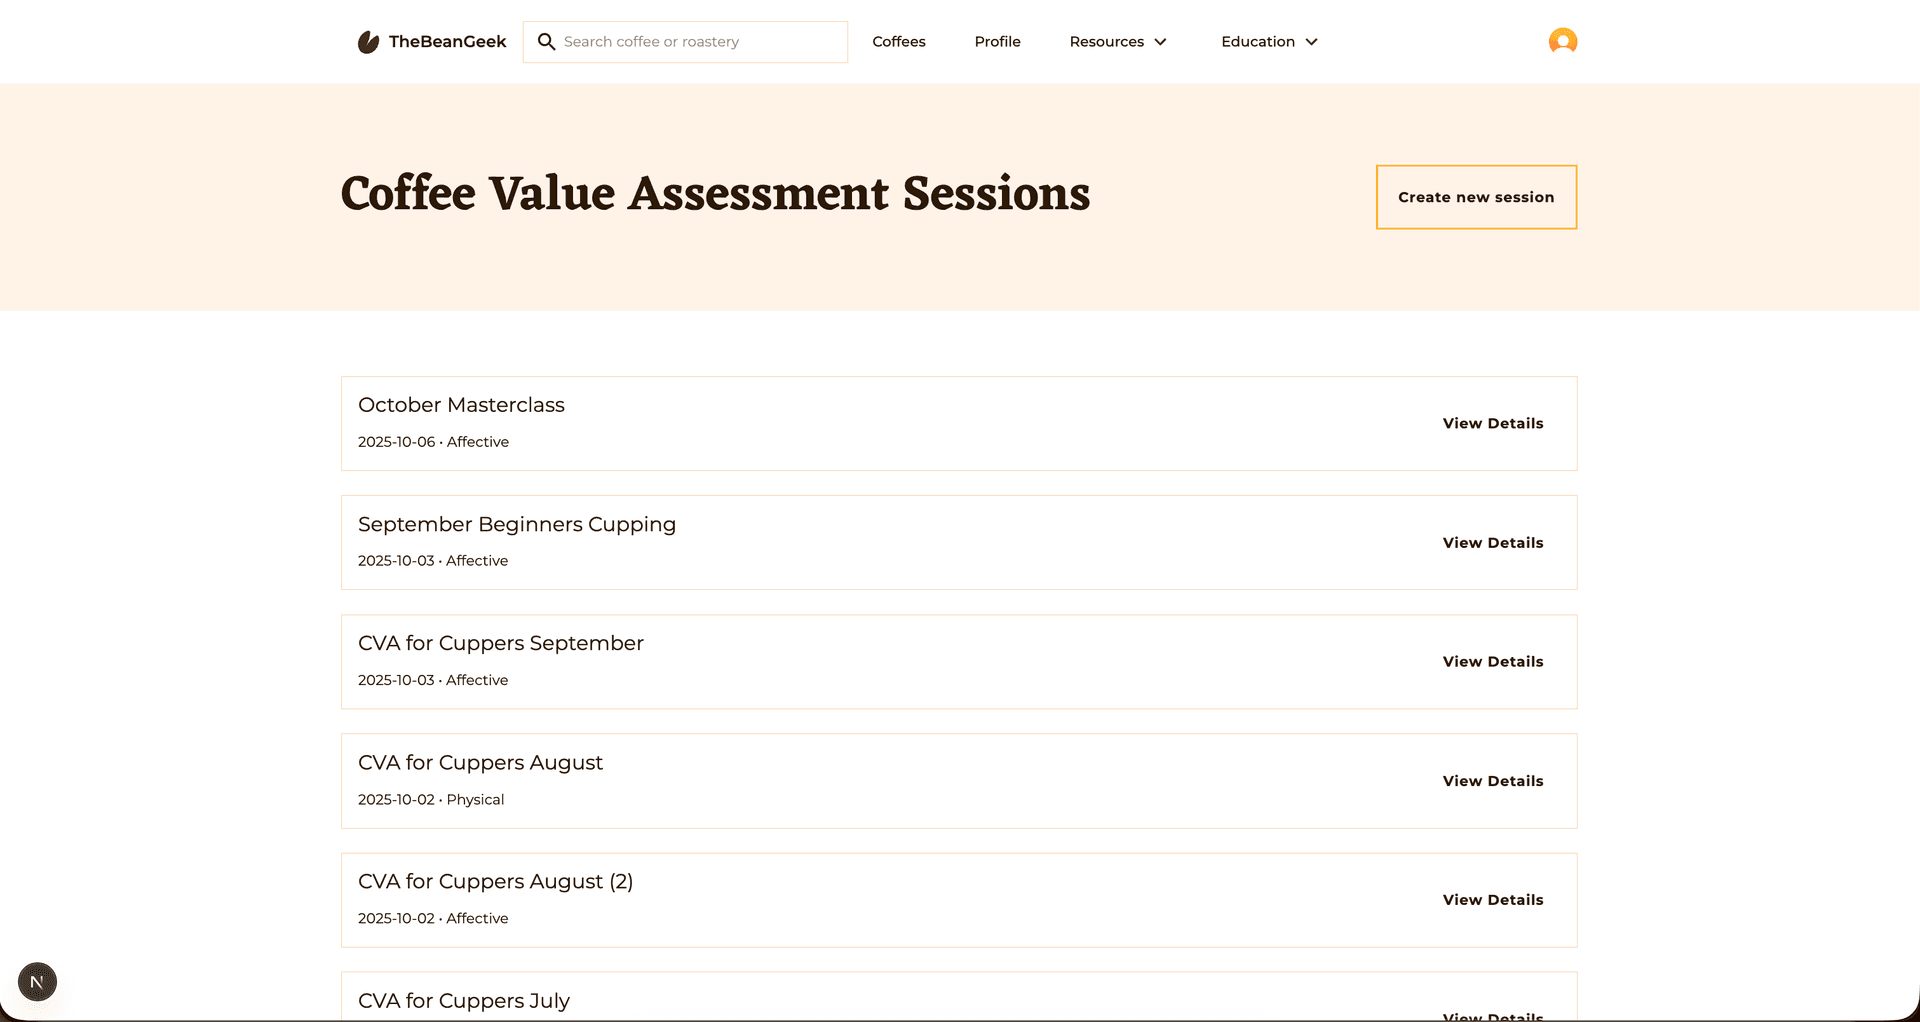Click the circular N badge
The height and width of the screenshot is (1022, 1920).
coord(37,981)
